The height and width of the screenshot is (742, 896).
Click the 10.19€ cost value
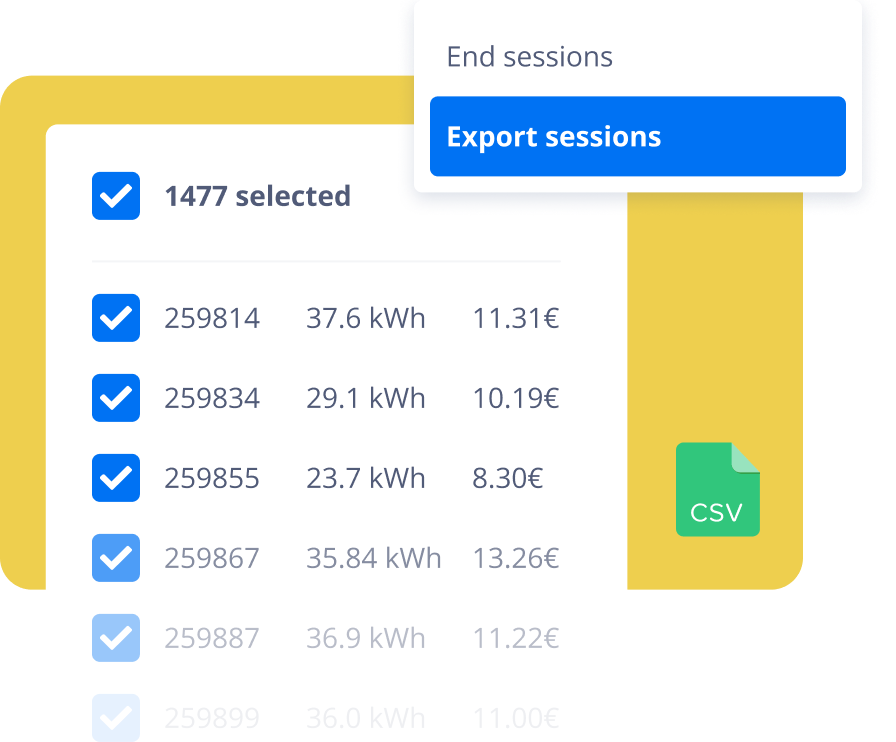[515, 399]
